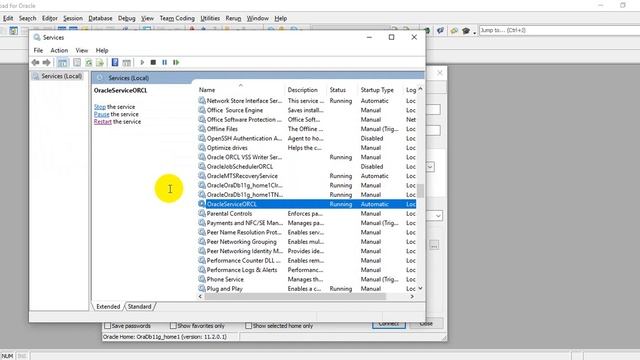Viewport: 640px width, 360px height.
Task: Select the OracleJobSchedulerORCL row
Action: click(x=307, y=166)
